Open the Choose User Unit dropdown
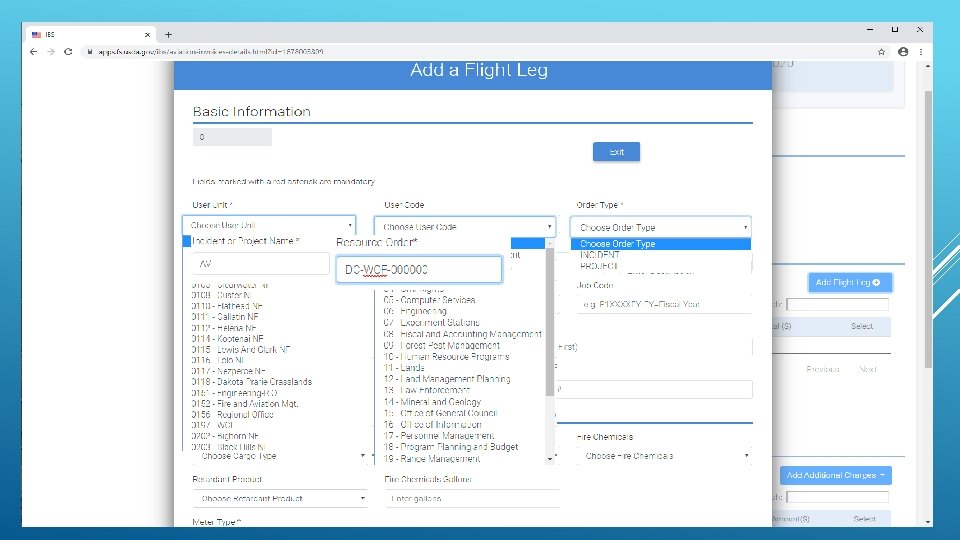The width and height of the screenshot is (960, 540). pyautogui.click(x=269, y=225)
